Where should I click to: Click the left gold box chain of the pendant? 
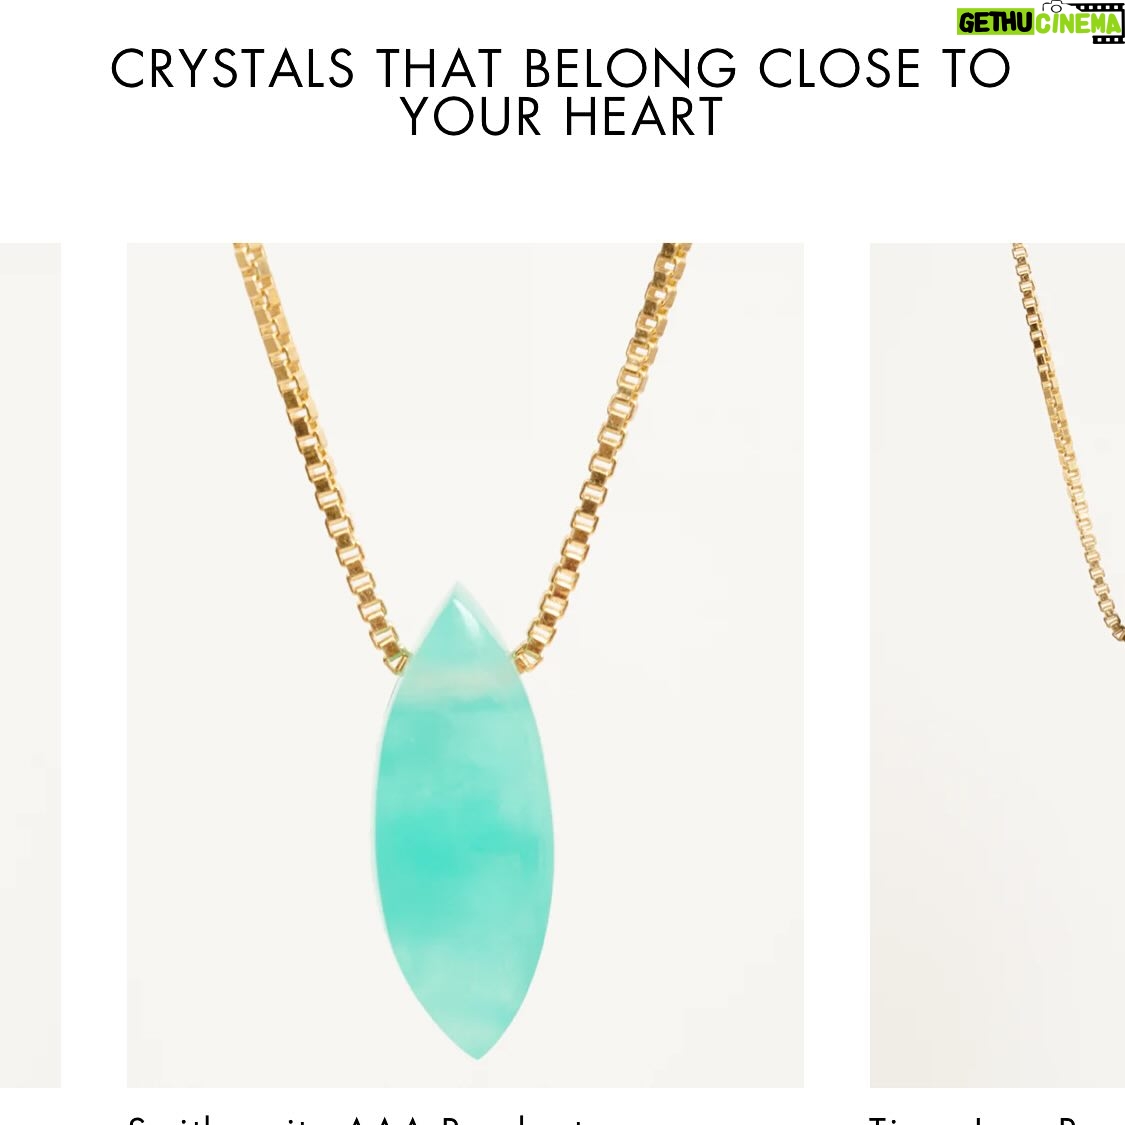(x=319, y=452)
